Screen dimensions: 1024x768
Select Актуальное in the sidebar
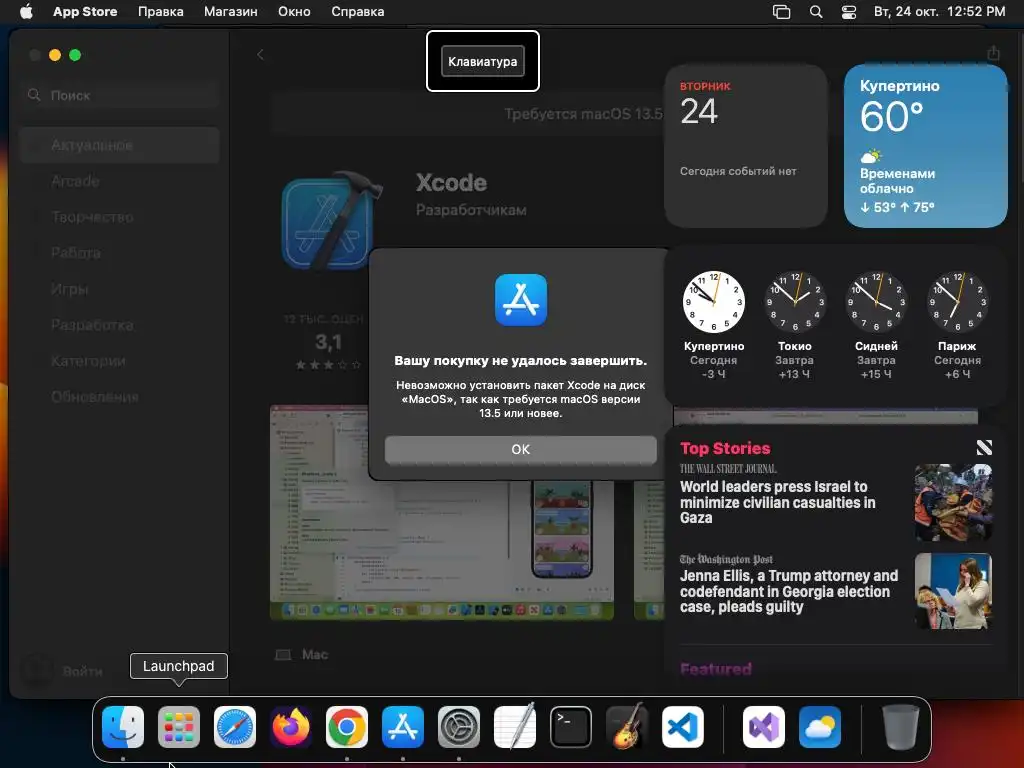pyautogui.click(x=120, y=145)
